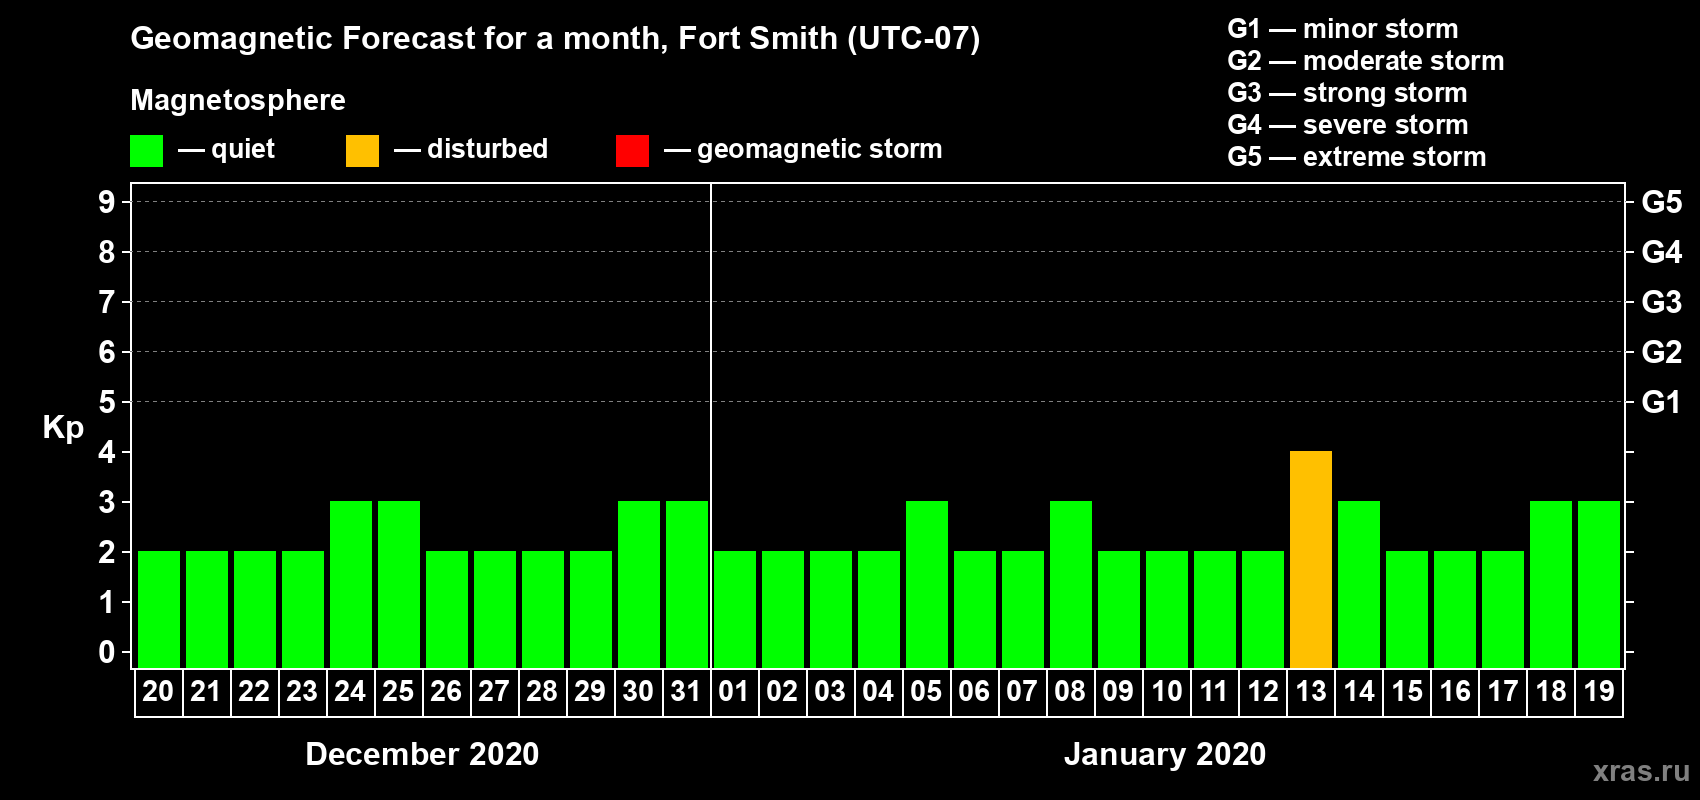Select the green bar for January 14

point(1359,584)
